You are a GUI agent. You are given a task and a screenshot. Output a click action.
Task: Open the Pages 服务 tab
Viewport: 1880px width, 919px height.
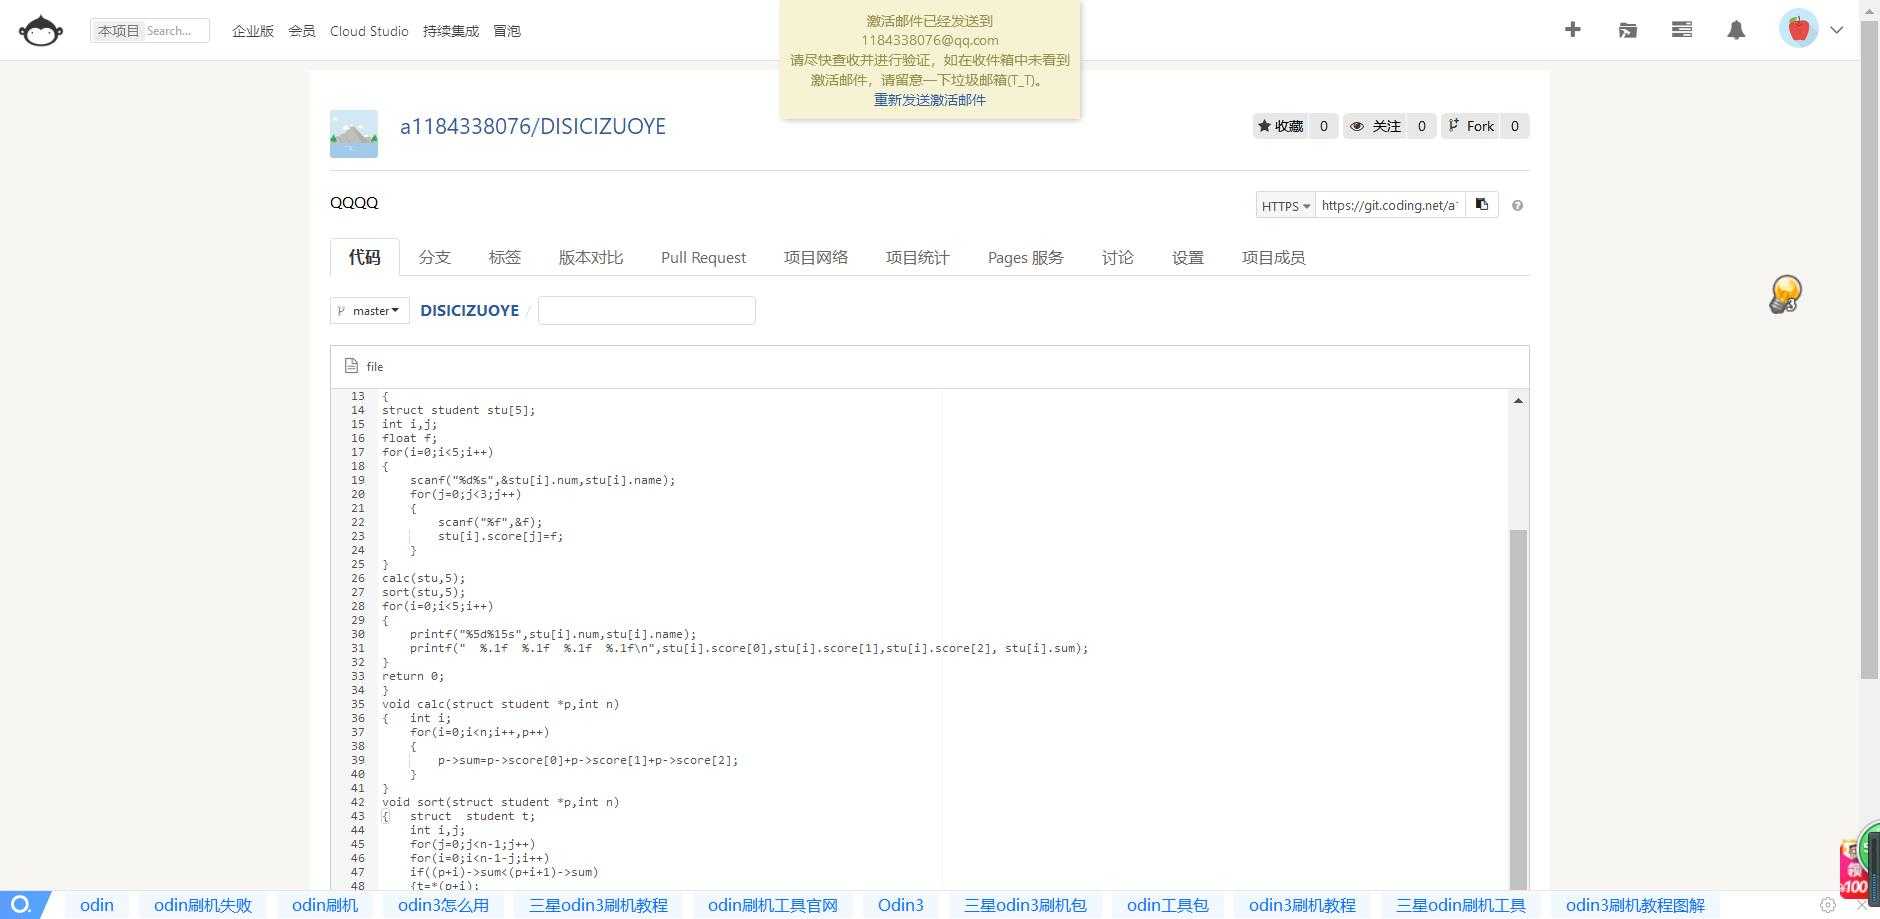pos(1026,257)
